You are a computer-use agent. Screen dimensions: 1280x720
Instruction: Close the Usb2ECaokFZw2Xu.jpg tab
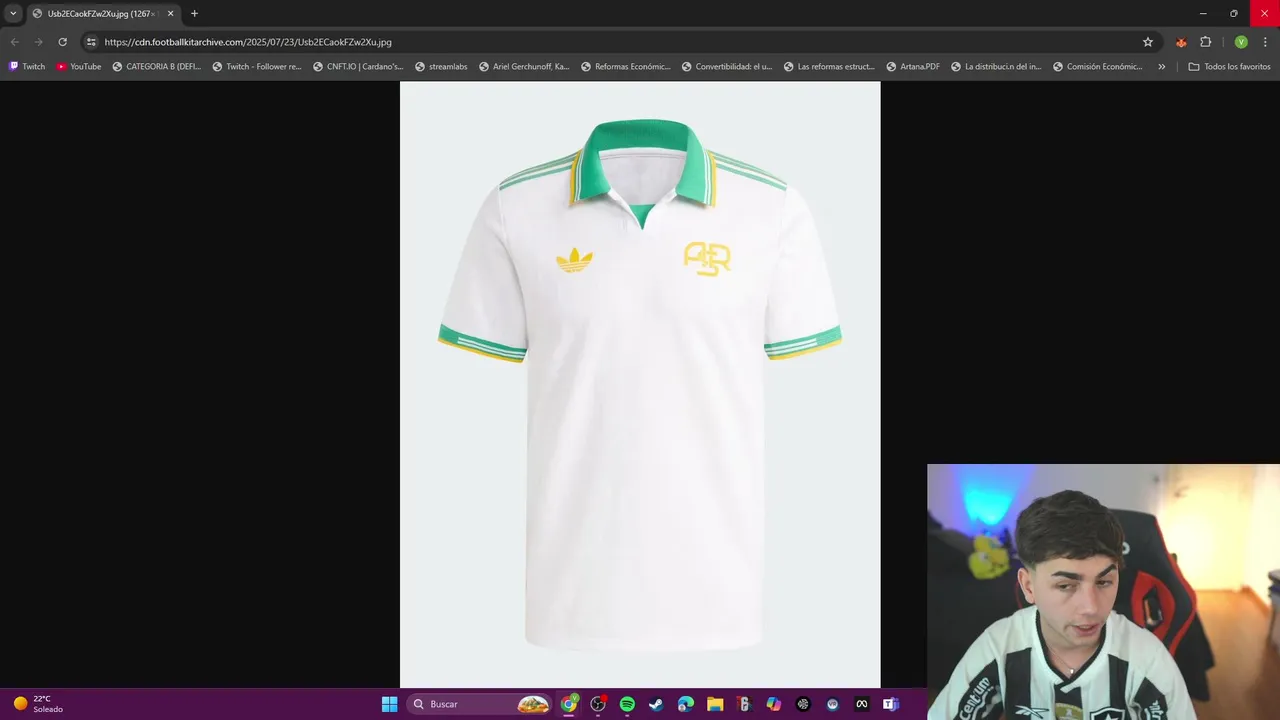pos(171,14)
